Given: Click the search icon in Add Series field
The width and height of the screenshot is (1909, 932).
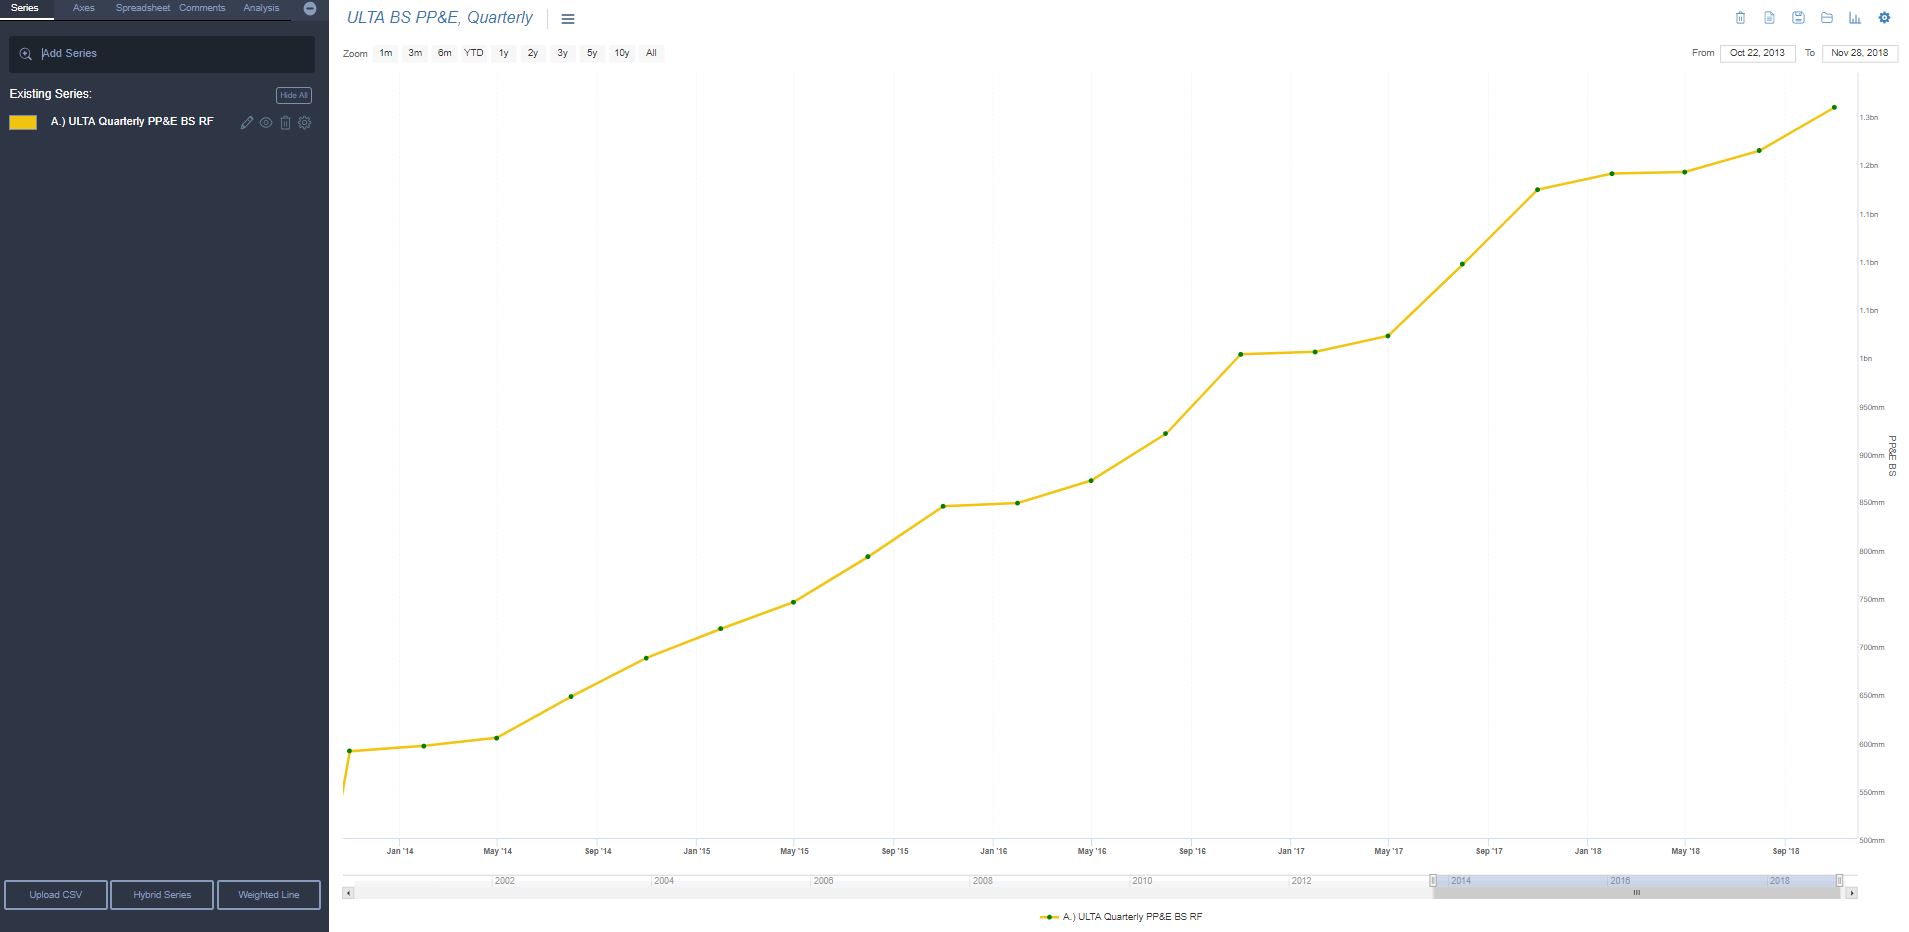Looking at the screenshot, I should 26,54.
